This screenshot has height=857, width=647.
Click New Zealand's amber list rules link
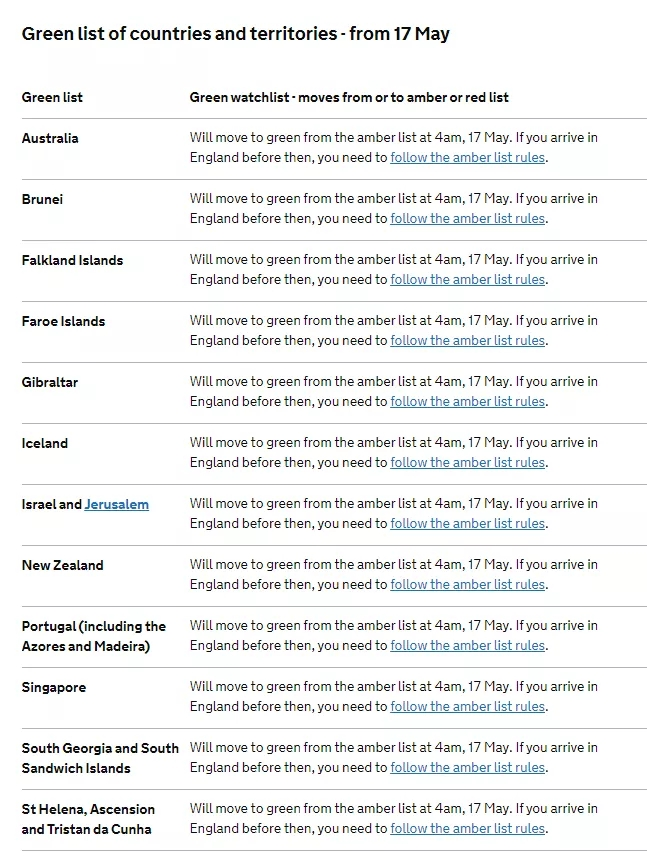(x=468, y=584)
